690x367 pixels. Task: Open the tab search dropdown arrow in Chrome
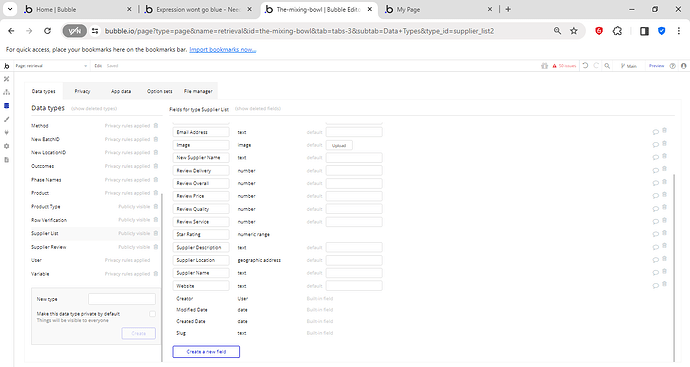click(10, 9)
